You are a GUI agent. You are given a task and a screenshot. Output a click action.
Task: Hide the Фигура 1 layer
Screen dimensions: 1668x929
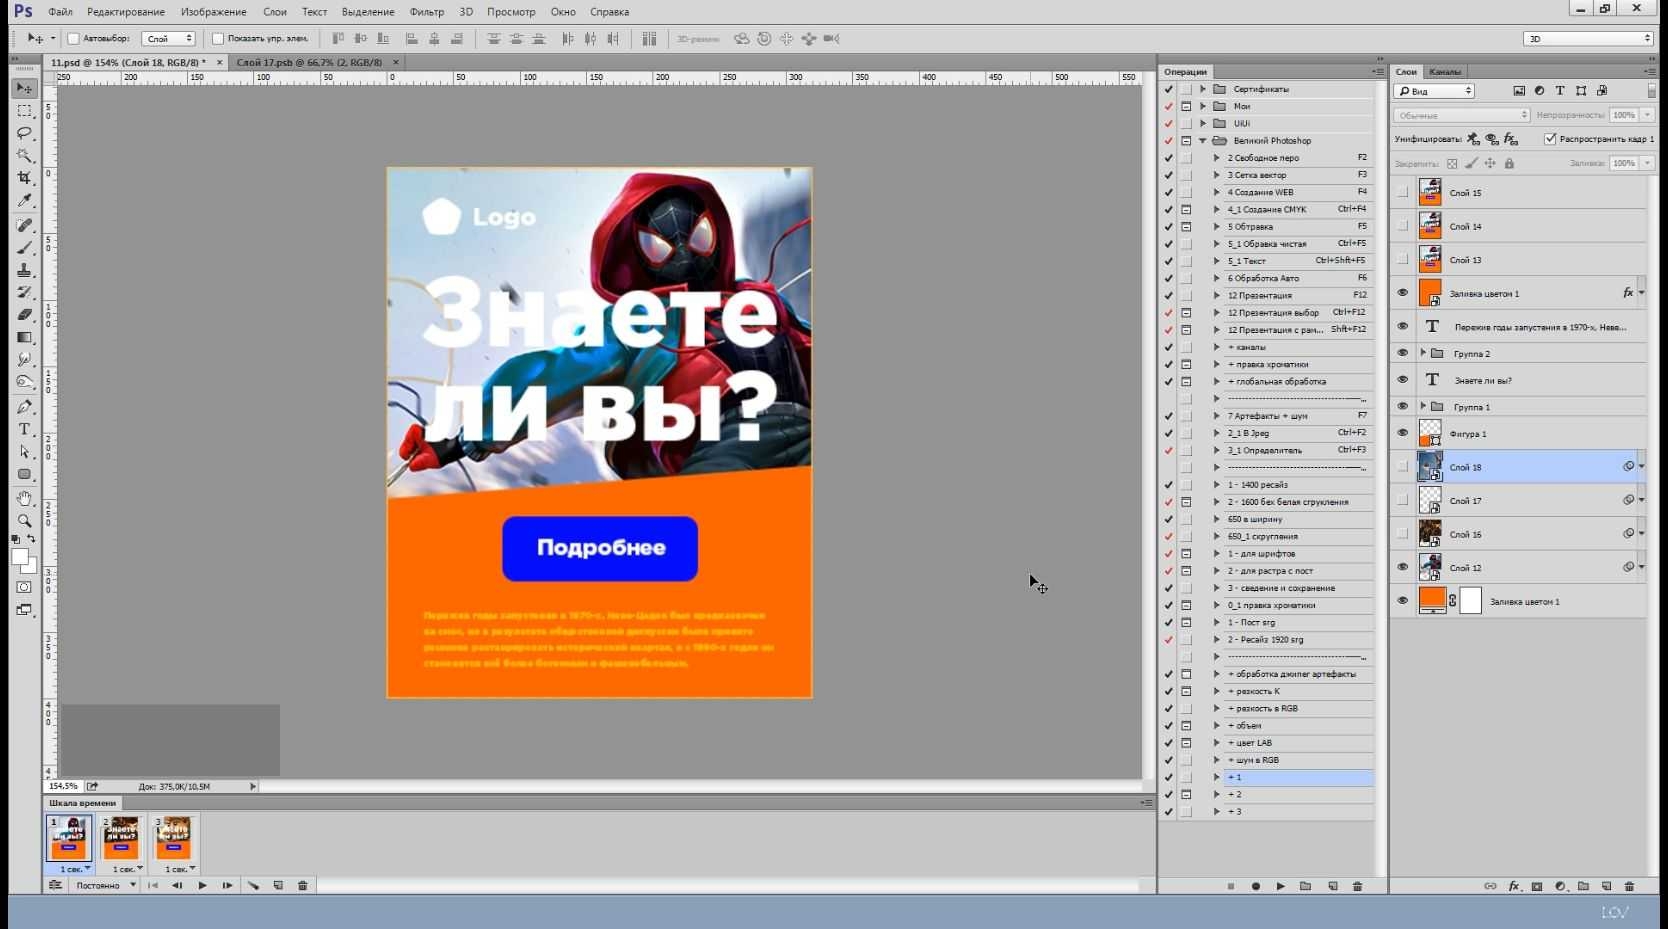(x=1402, y=433)
